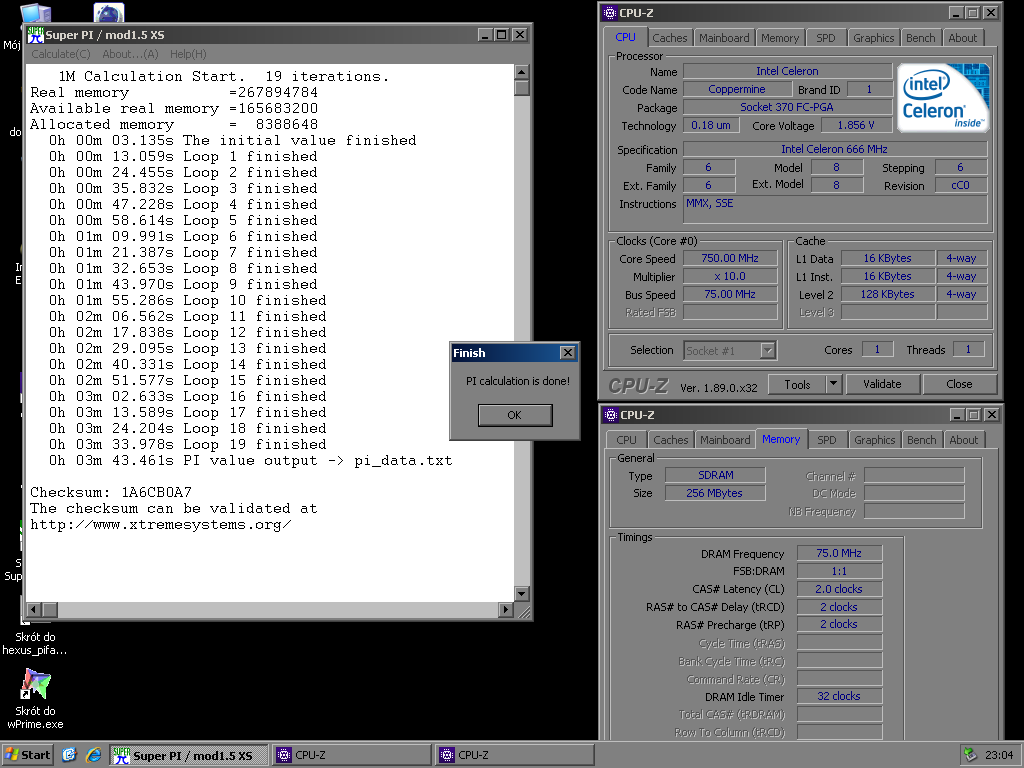Click Super PI vertical scrollbar down arrow
This screenshot has height=768, width=1024.
coord(522,594)
